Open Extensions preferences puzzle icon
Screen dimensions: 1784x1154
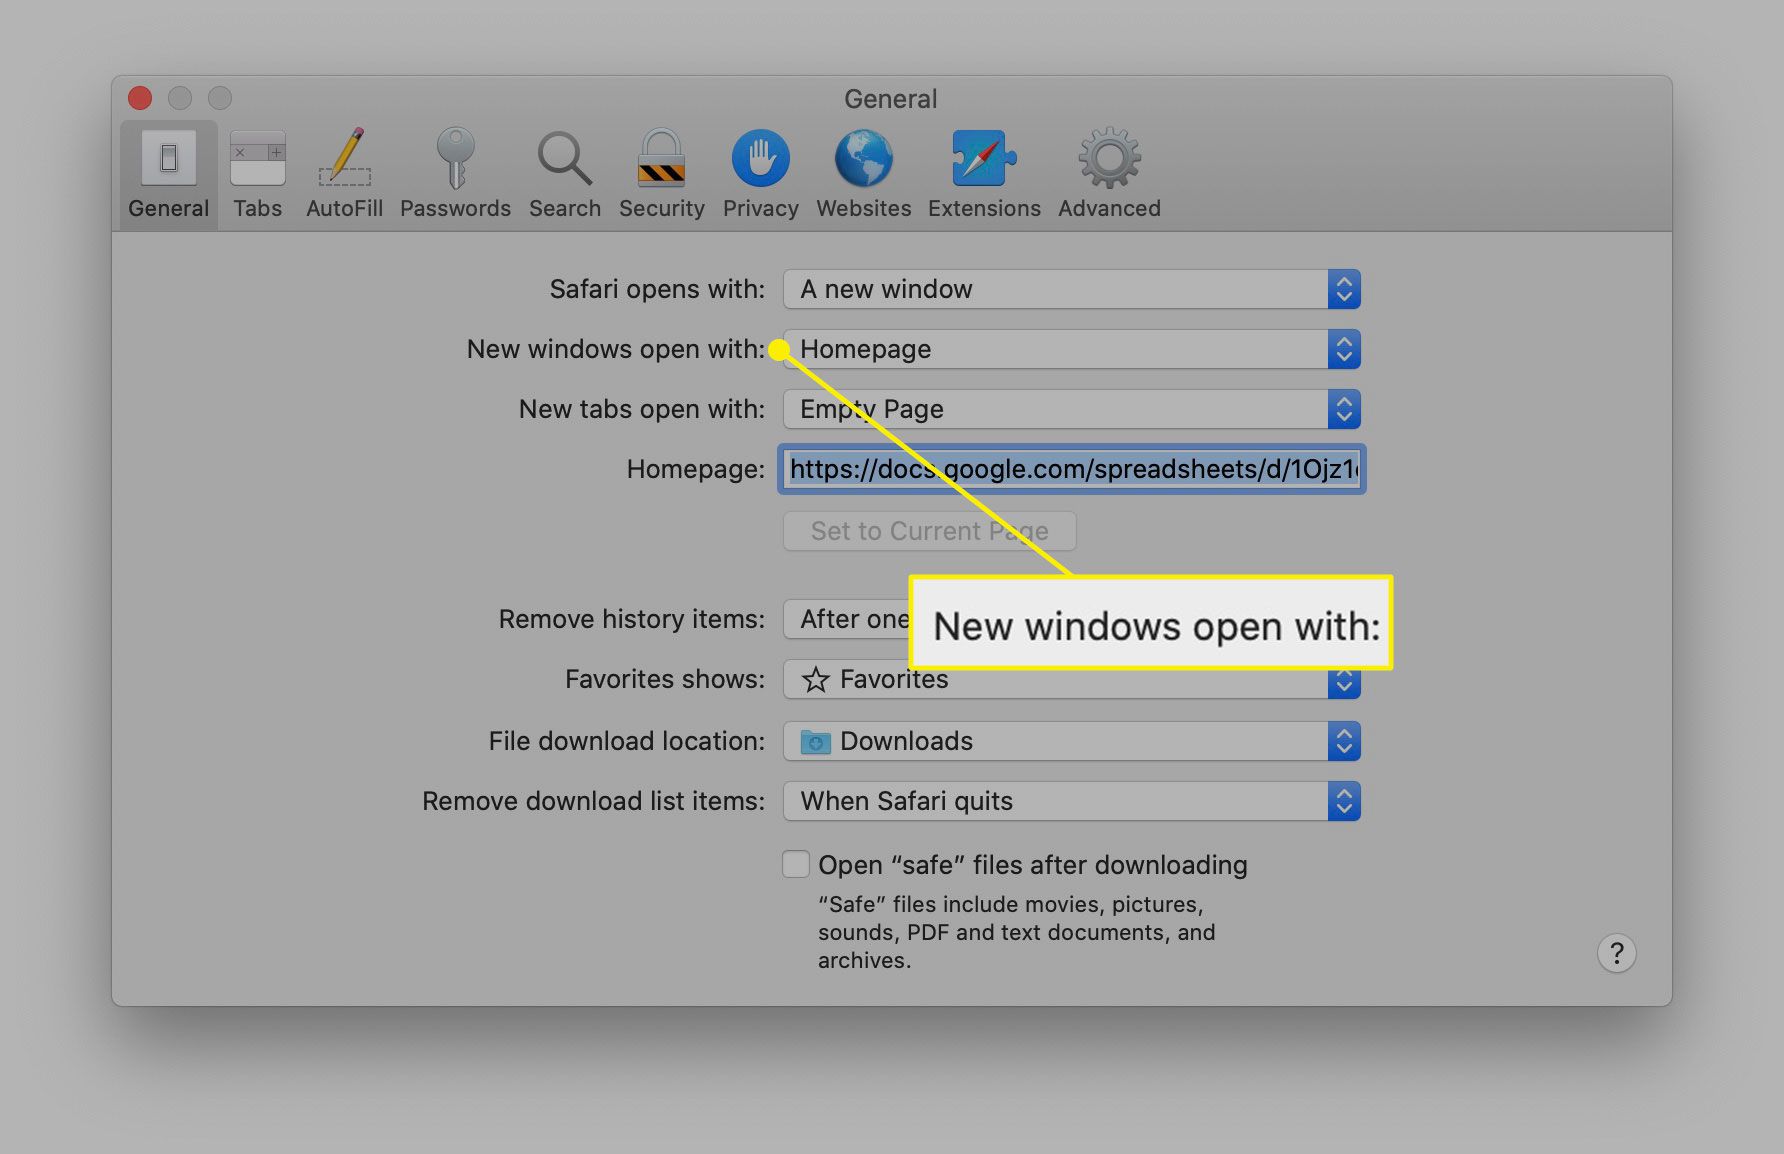pyautogui.click(x=984, y=158)
